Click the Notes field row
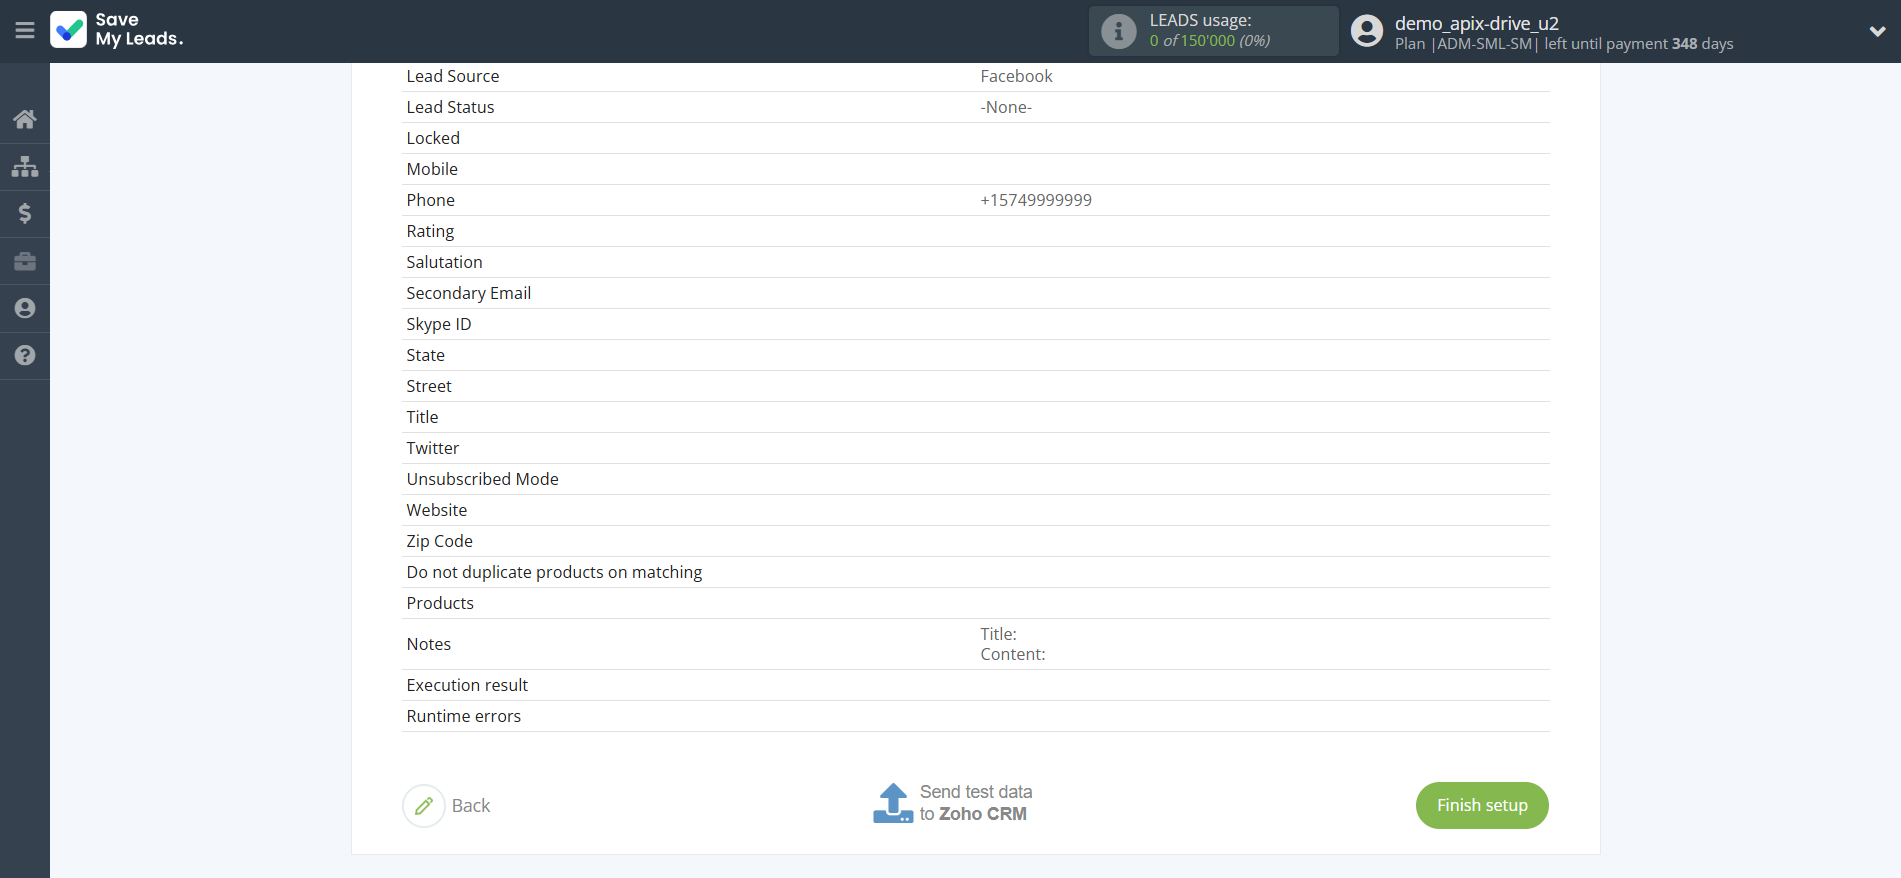The image size is (1901, 878). click(x=975, y=644)
